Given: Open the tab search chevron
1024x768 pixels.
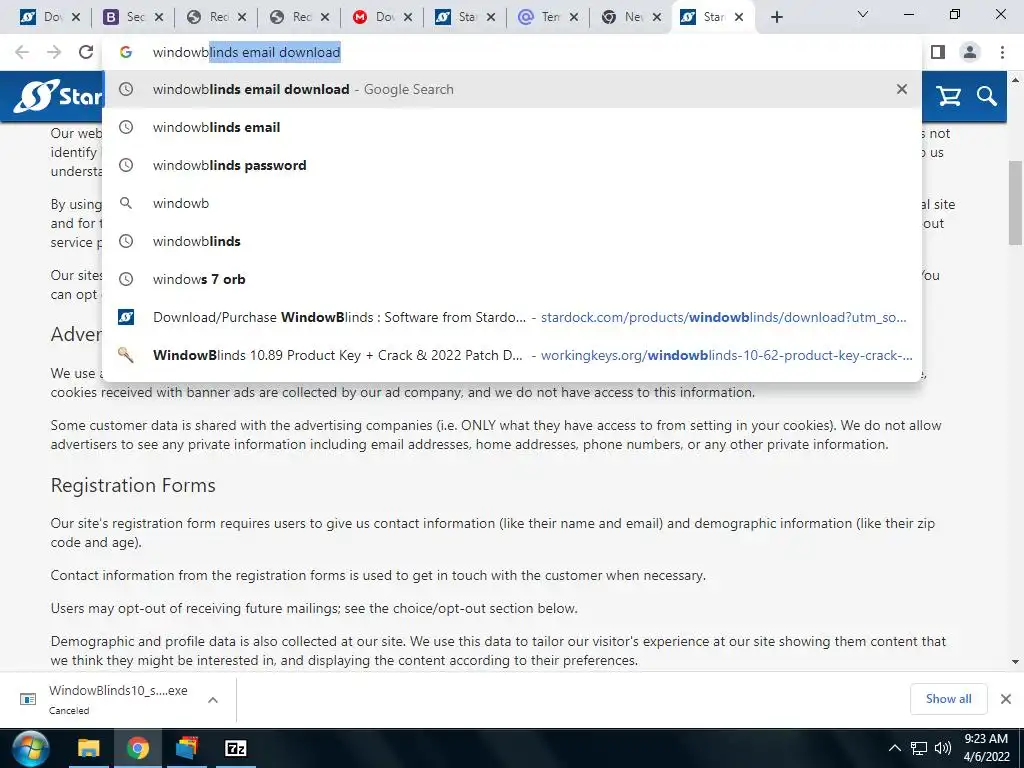Looking at the screenshot, I should click(863, 14).
